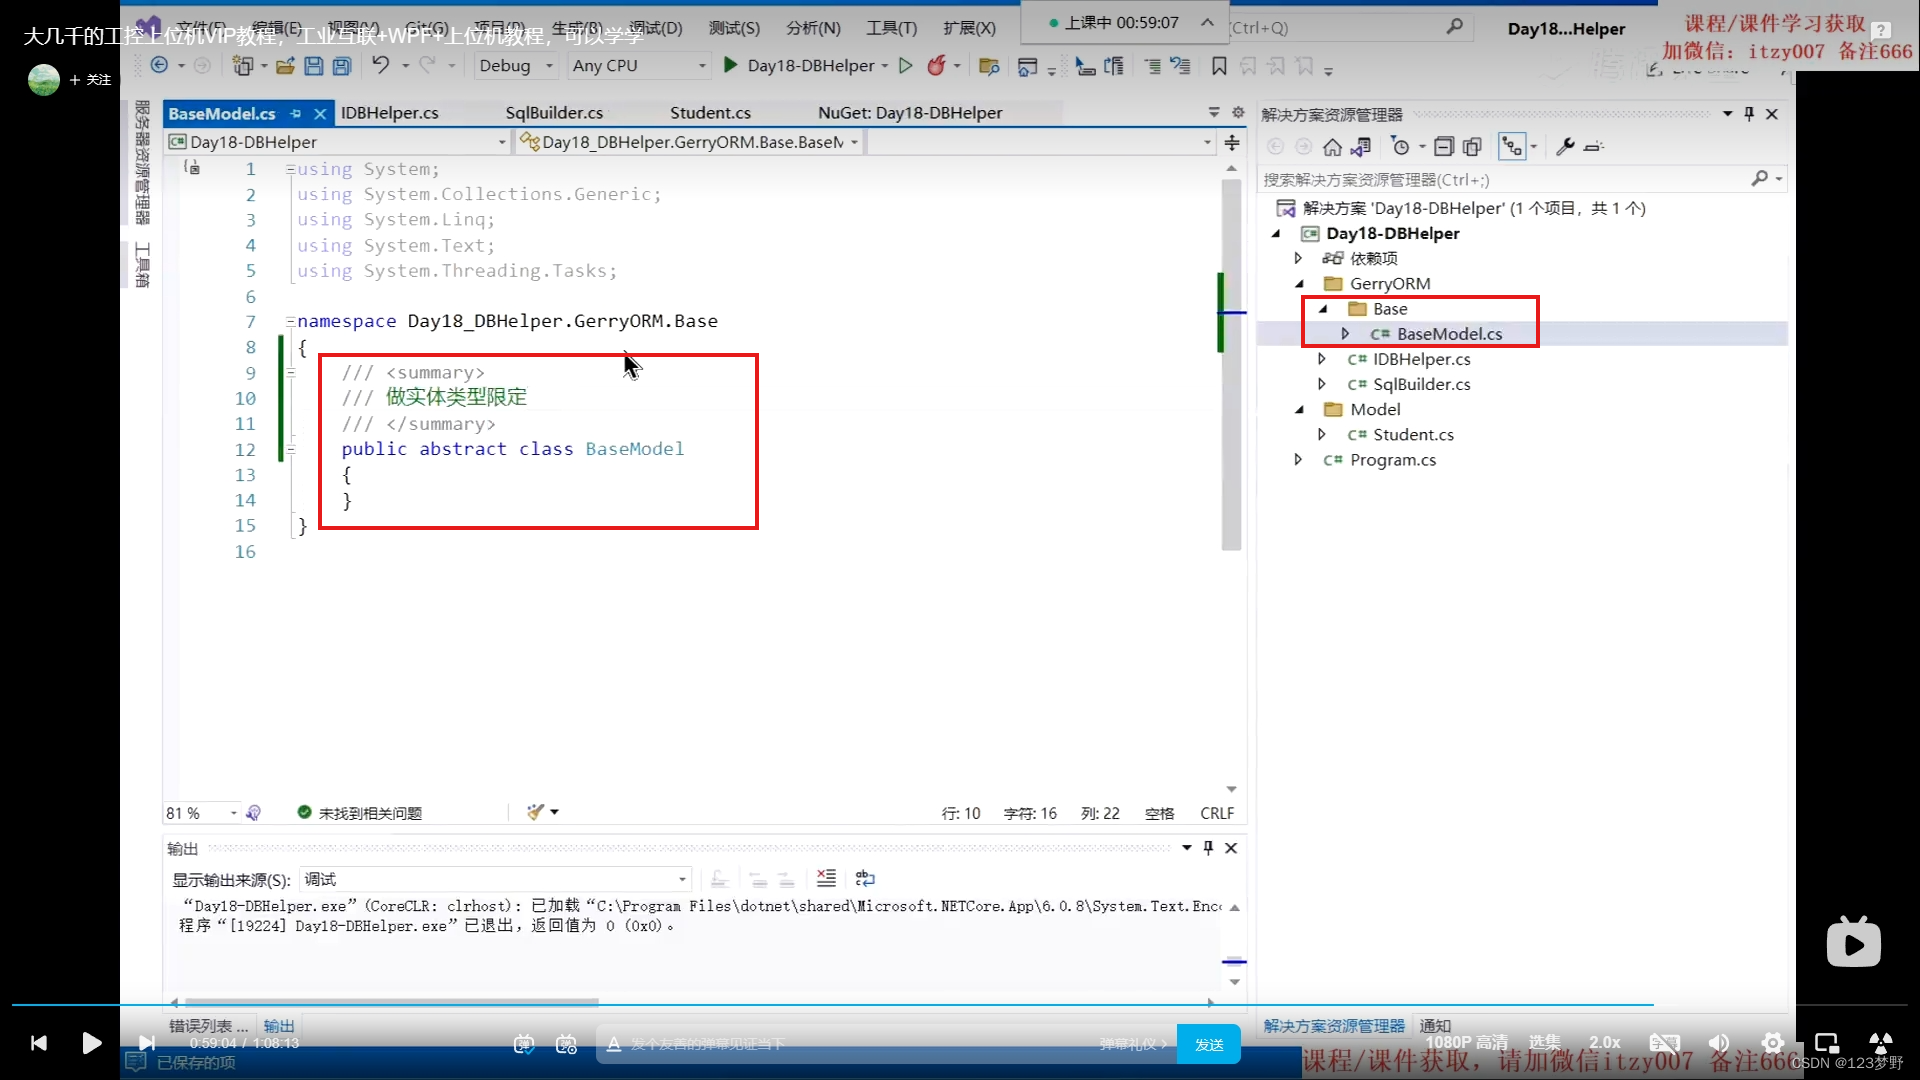Image resolution: width=1920 pixels, height=1080 pixels.
Task: Click the bookmark toolbar icon
Action: tap(1219, 66)
